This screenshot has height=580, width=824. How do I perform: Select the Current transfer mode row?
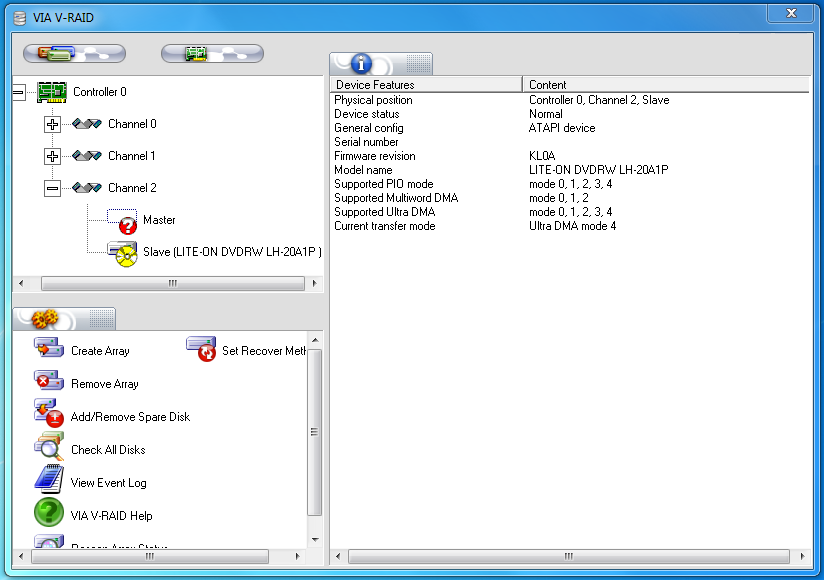(570, 226)
